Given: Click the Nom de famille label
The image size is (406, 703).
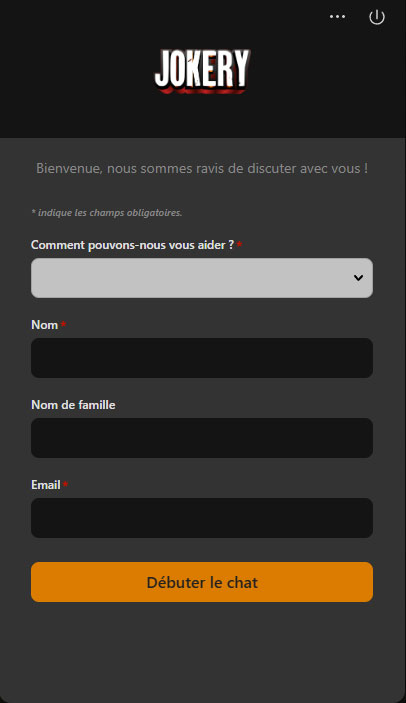Looking at the screenshot, I should coord(73,405).
